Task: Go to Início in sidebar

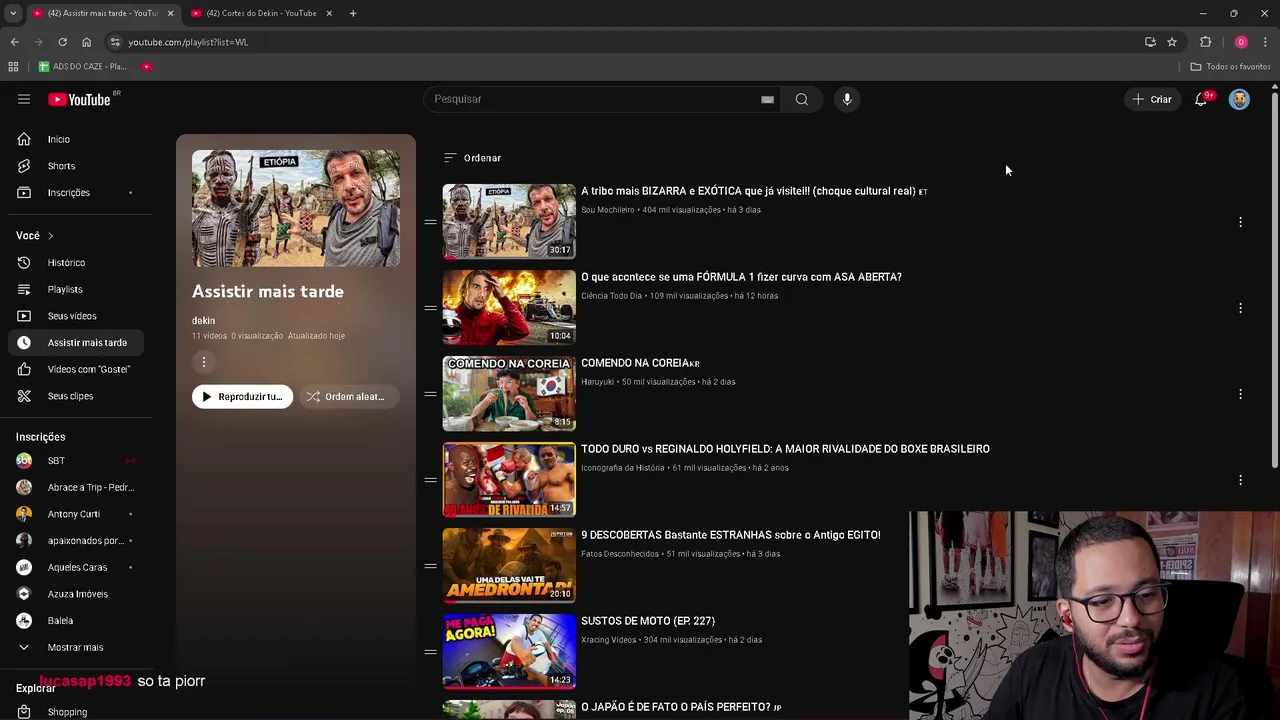Action: [x=77, y=139]
